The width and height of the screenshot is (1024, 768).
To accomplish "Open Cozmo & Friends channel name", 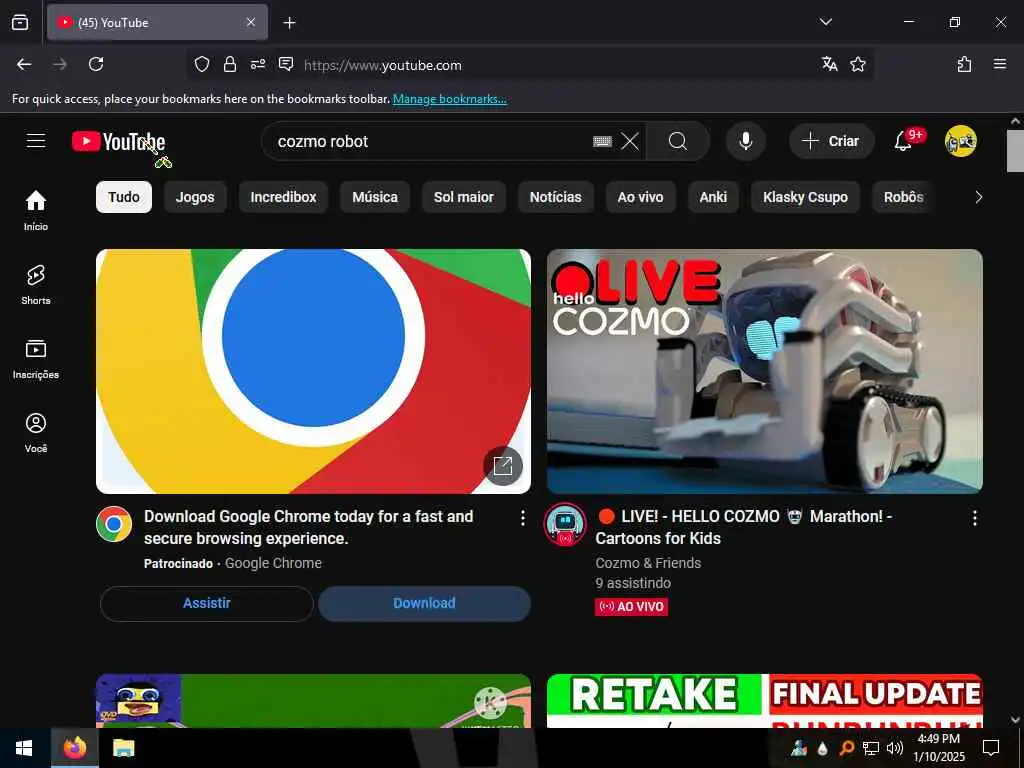I will (x=648, y=563).
